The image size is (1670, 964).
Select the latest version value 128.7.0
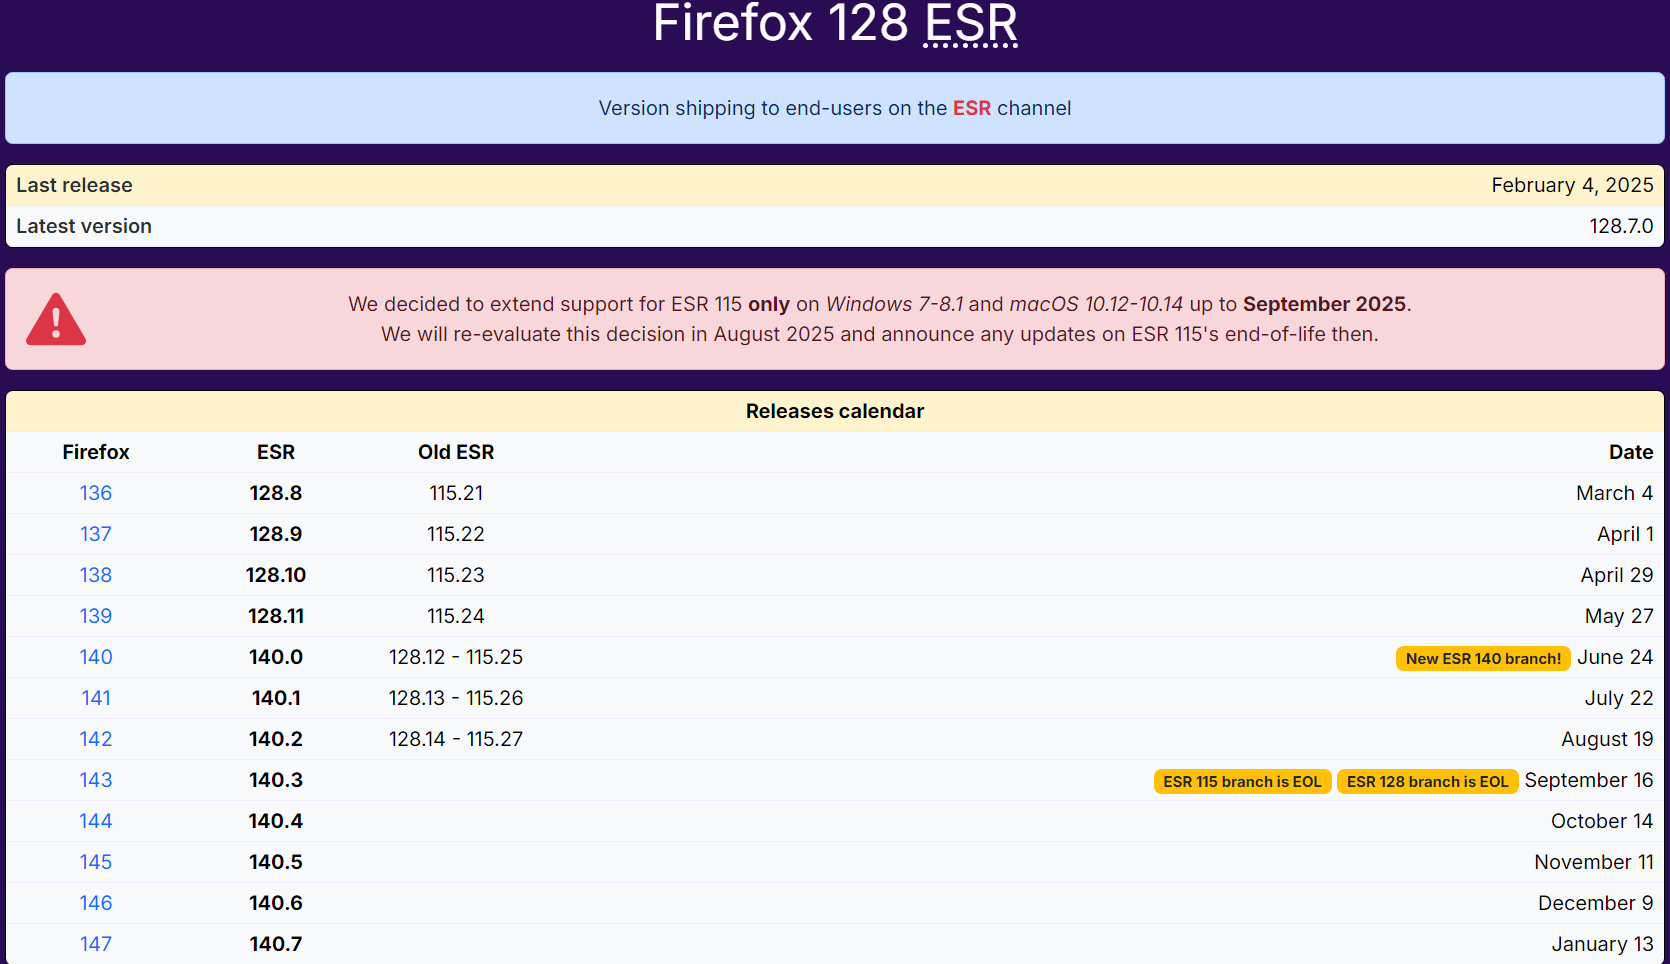tap(1621, 226)
